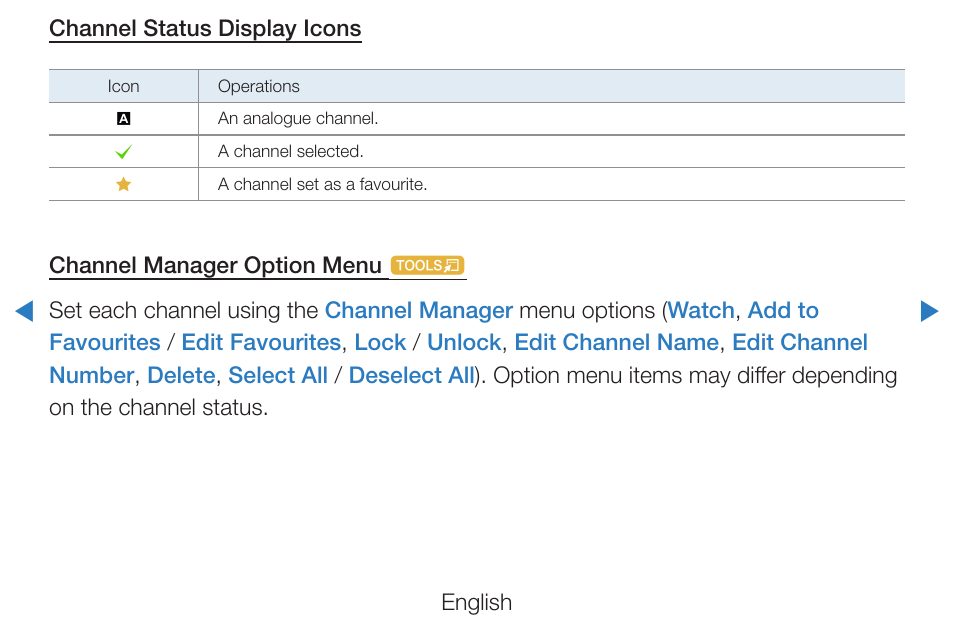The width and height of the screenshot is (954, 624).
Task: Select 'An analogue channel.' cell text
Action: [x=298, y=119]
